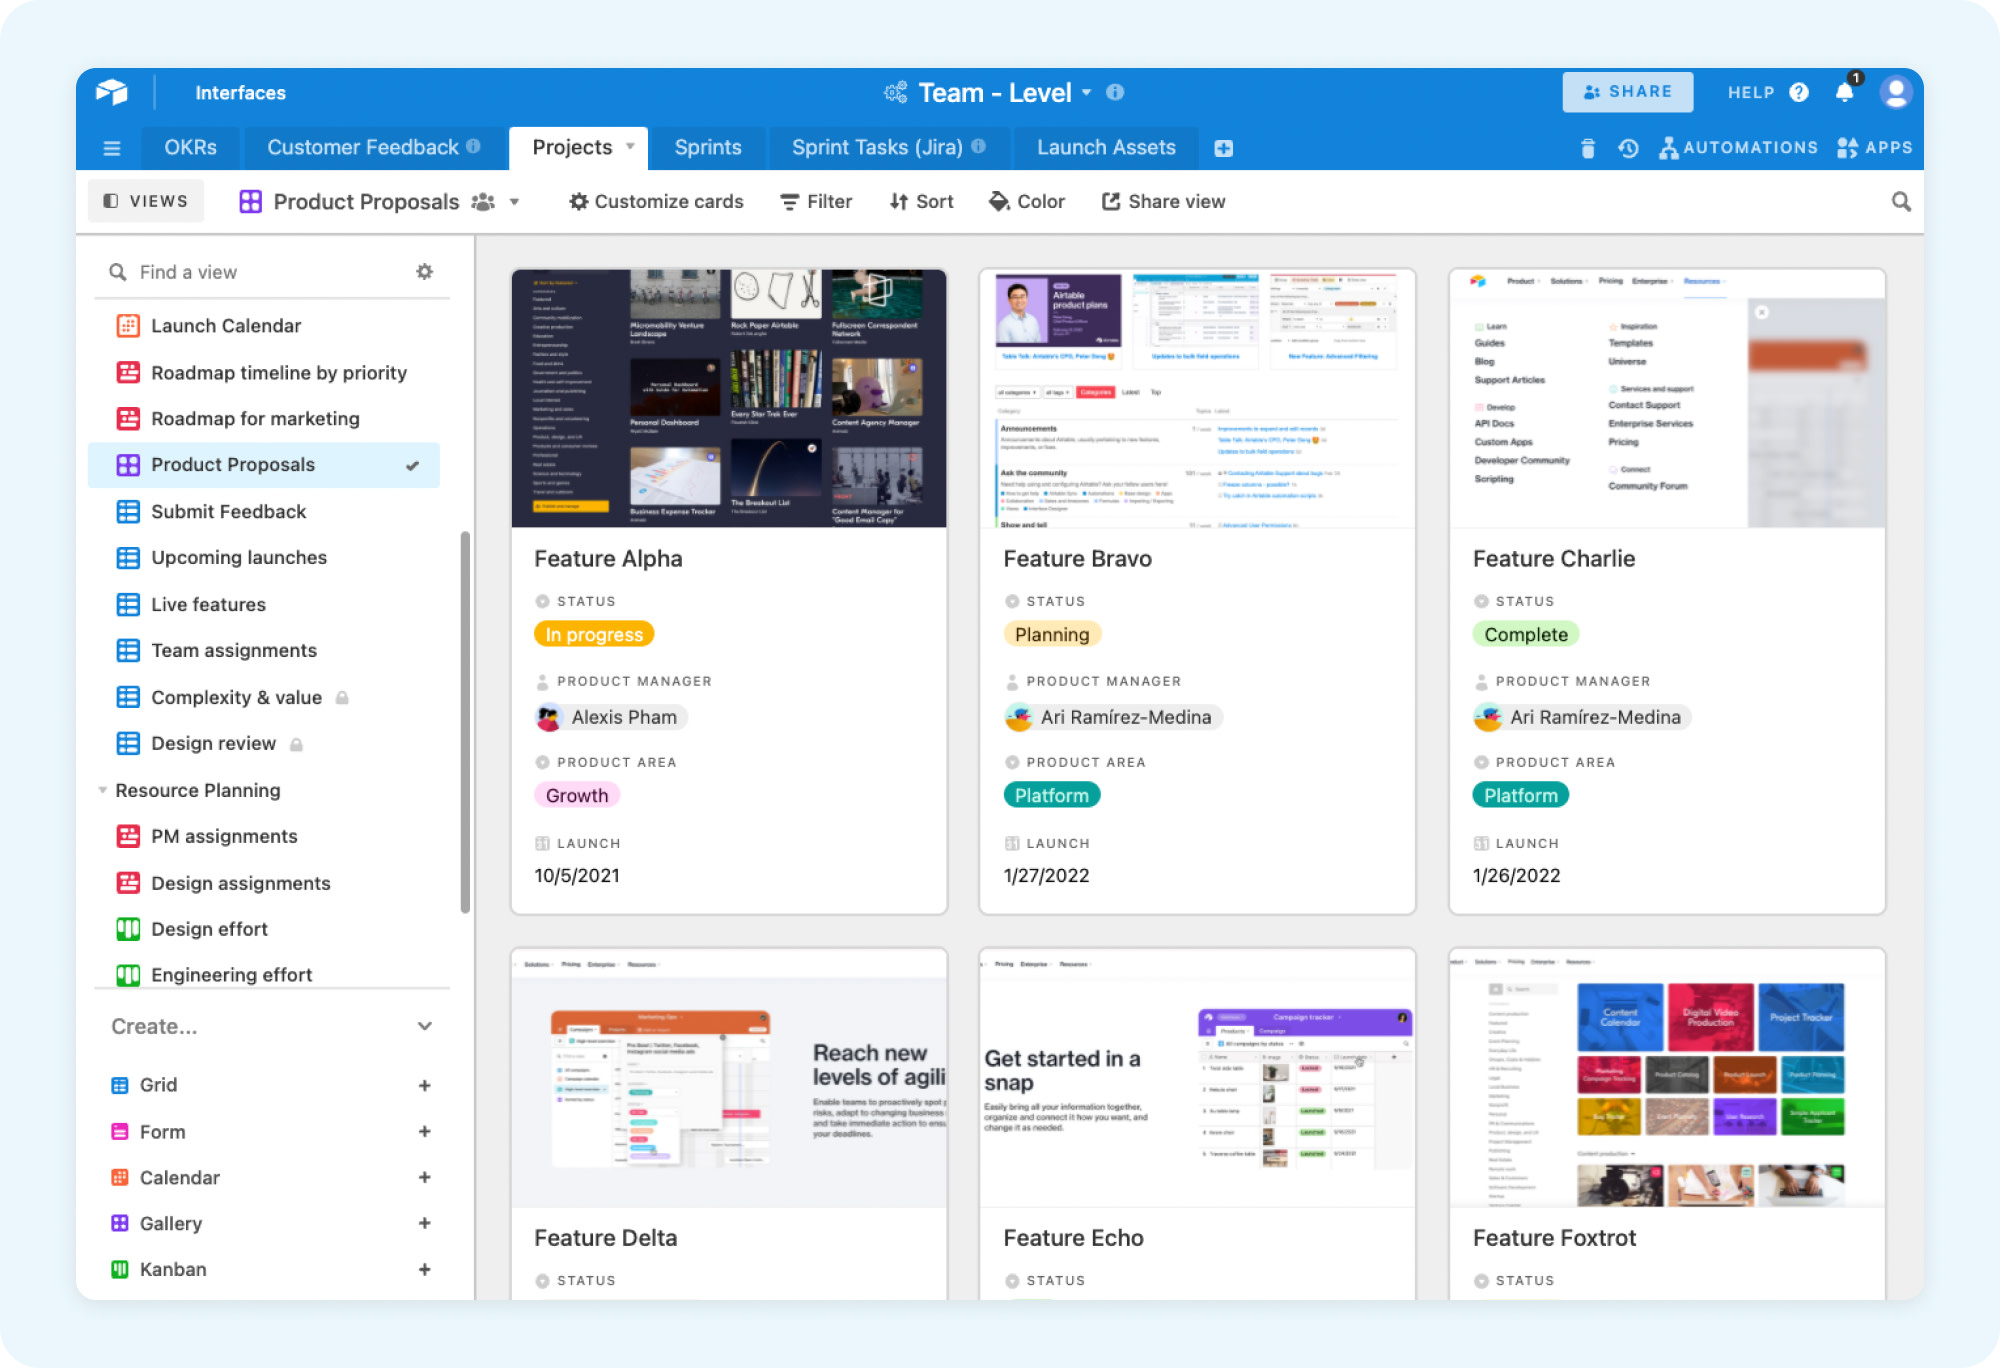Image resolution: width=2000 pixels, height=1368 pixels.
Task: Toggle the Views sidebar button
Action: [146, 201]
